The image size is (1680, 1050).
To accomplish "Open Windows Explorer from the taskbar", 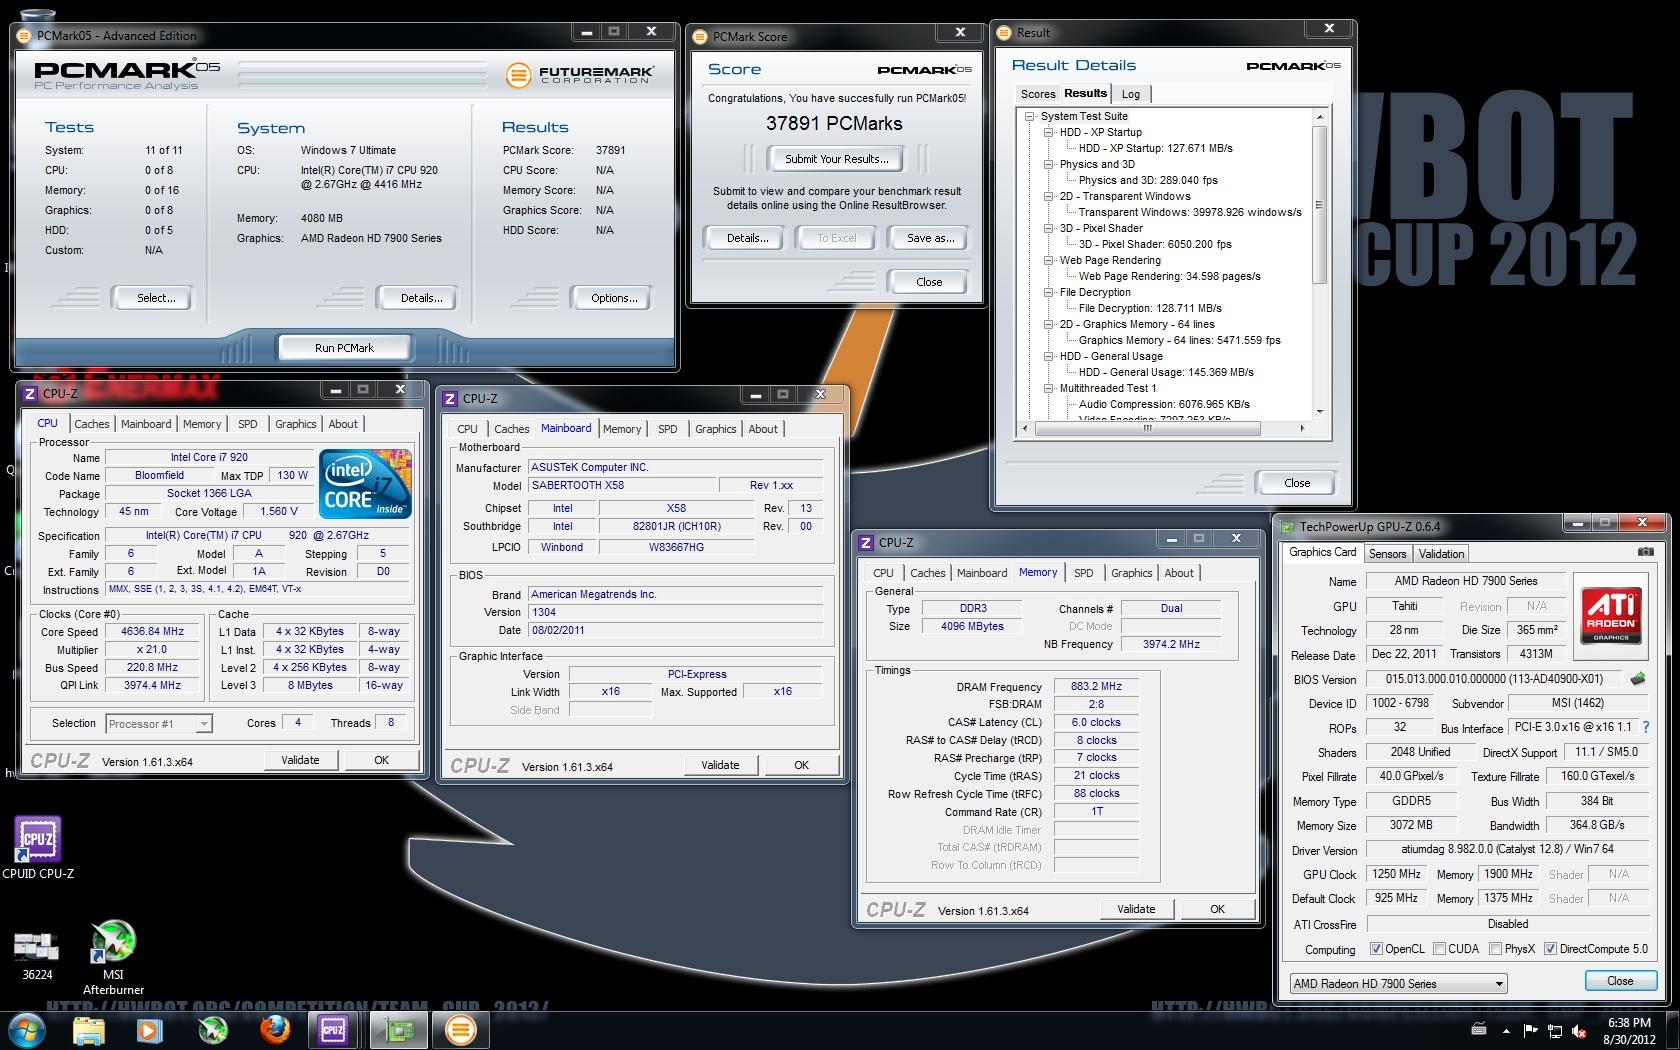I will pyautogui.click(x=89, y=1030).
